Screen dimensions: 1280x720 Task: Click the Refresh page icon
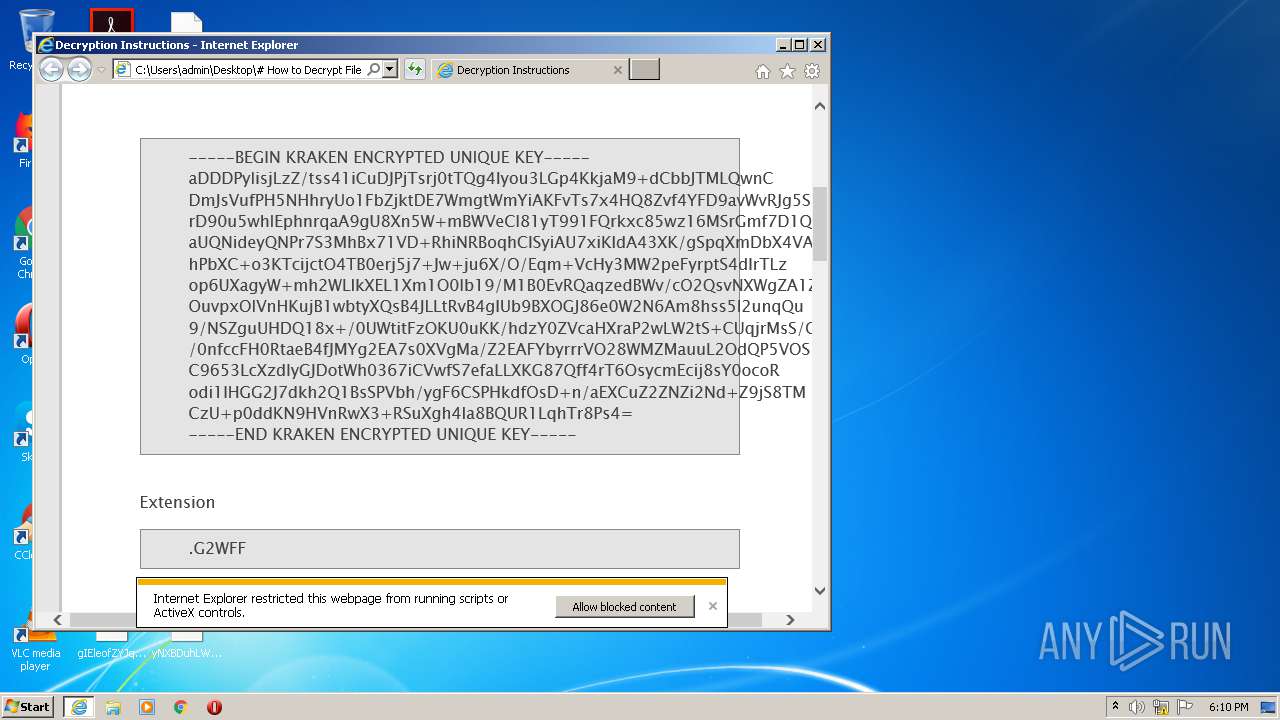[414, 69]
